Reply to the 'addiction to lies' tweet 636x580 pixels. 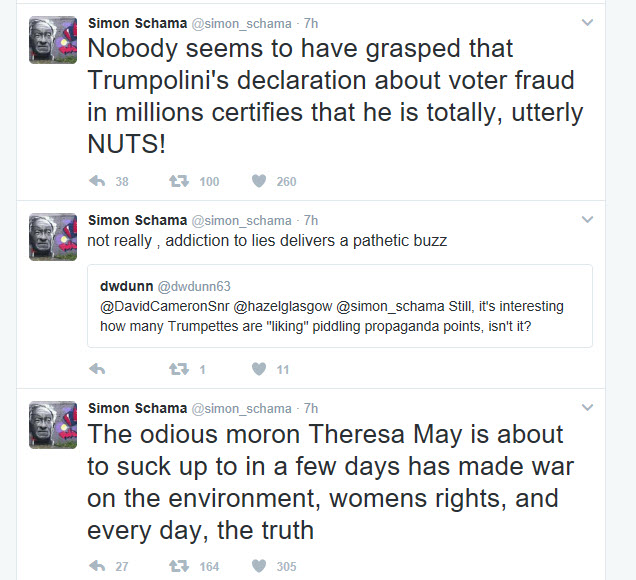(x=97, y=369)
